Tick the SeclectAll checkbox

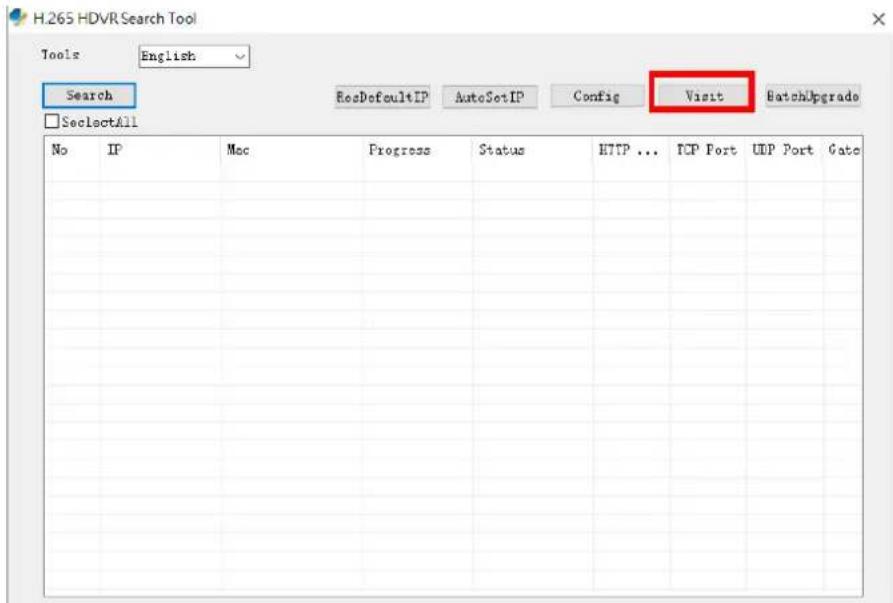click(52, 121)
